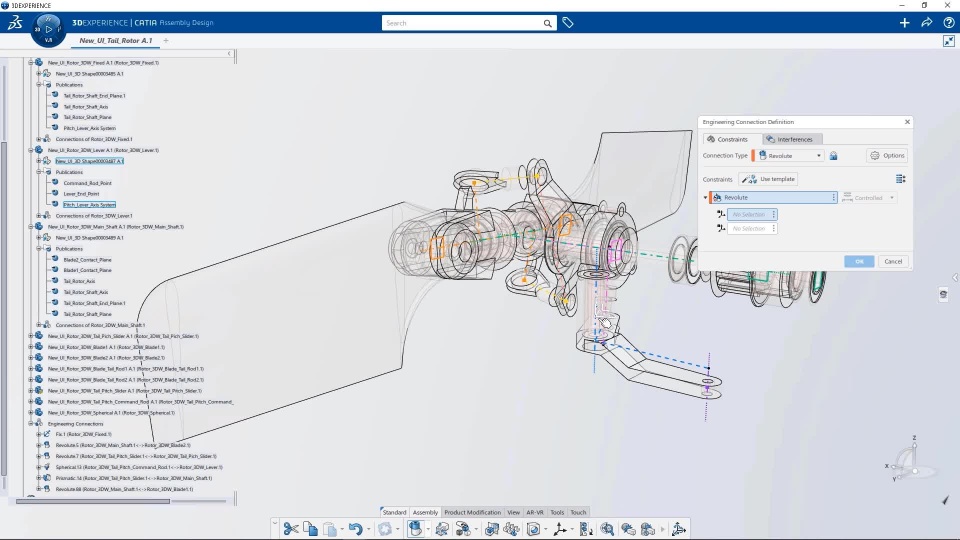Click the first No Selection field
Image resolution: width=960 pixels, height=540 pixels.
tap(752, 214)
